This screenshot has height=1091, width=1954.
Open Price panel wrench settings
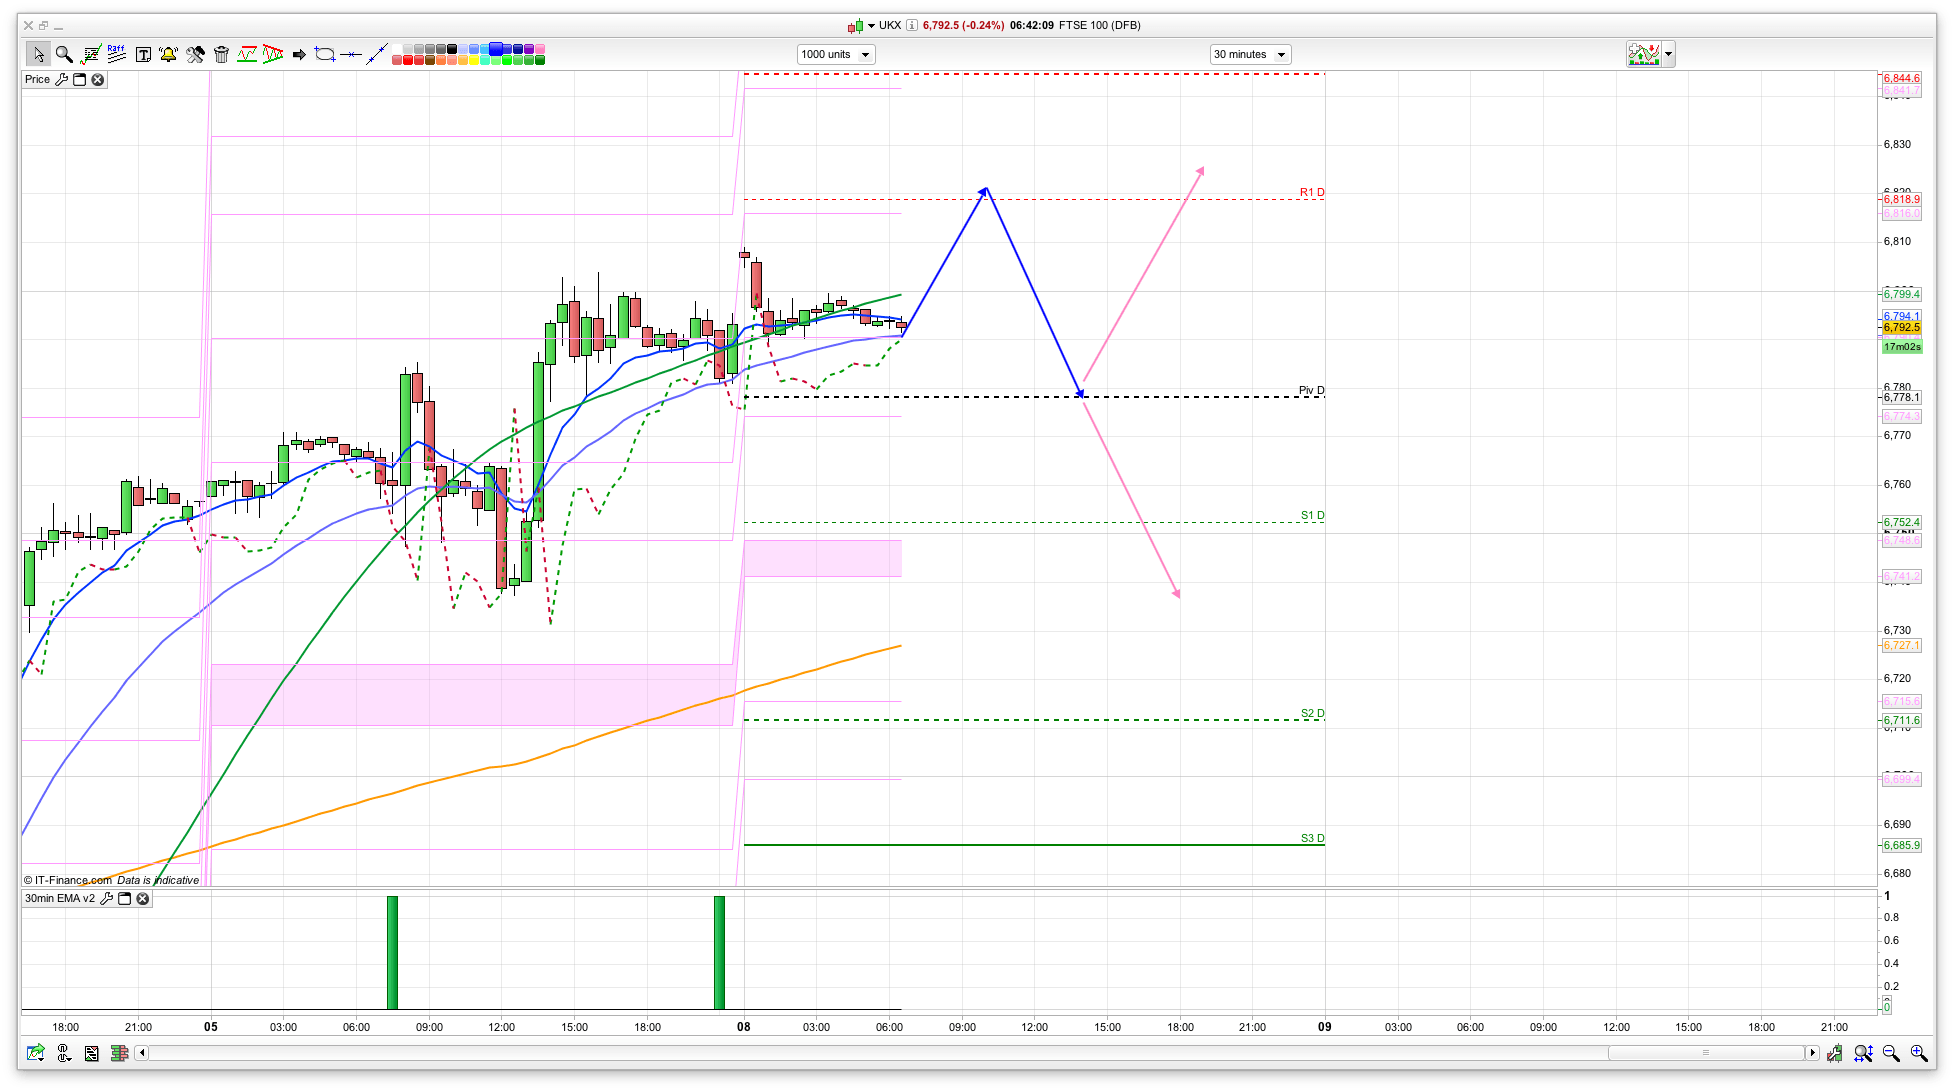[61, 79]
